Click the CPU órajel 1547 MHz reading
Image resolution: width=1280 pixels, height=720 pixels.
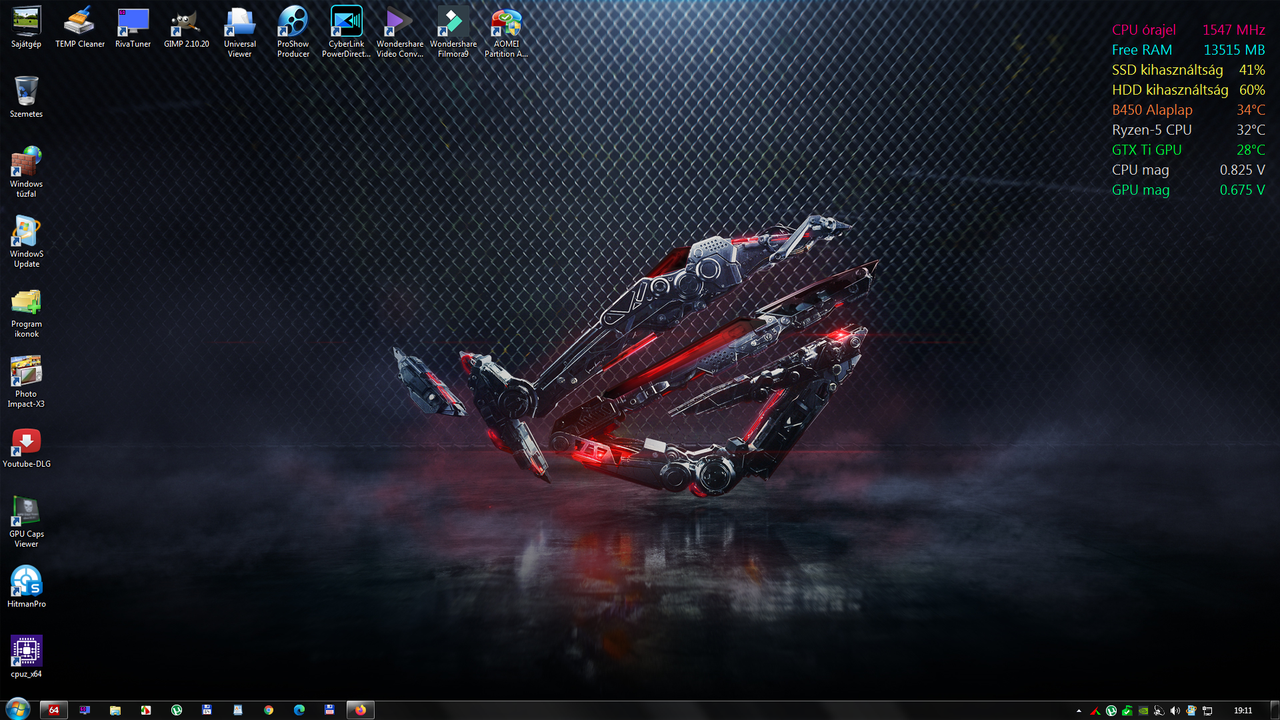[1188, 30]
